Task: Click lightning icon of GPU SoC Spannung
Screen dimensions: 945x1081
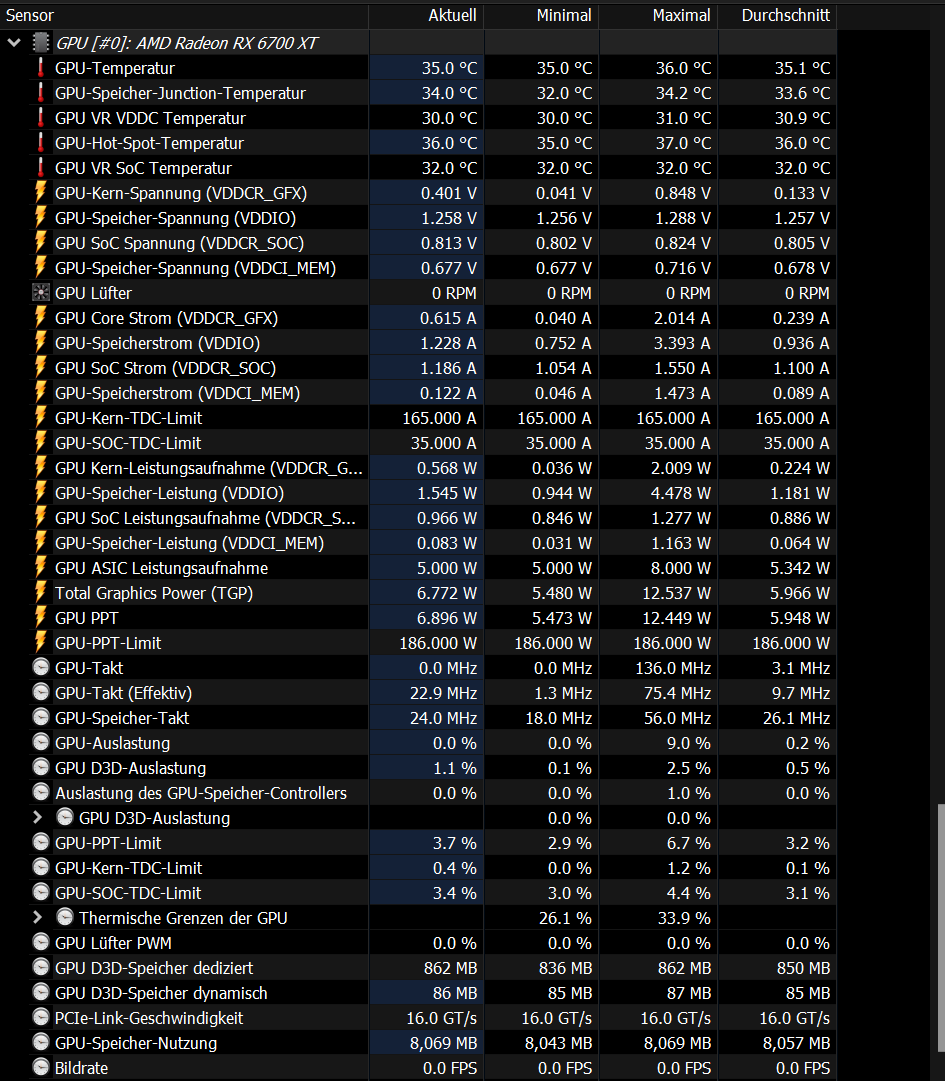Action: pos(41,243)
